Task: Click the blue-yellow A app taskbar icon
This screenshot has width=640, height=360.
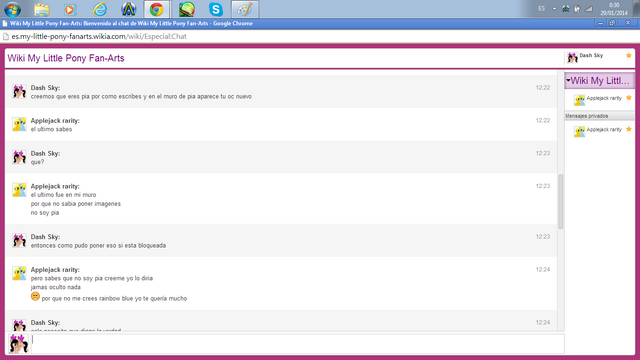Action: (x=129, y=9)
